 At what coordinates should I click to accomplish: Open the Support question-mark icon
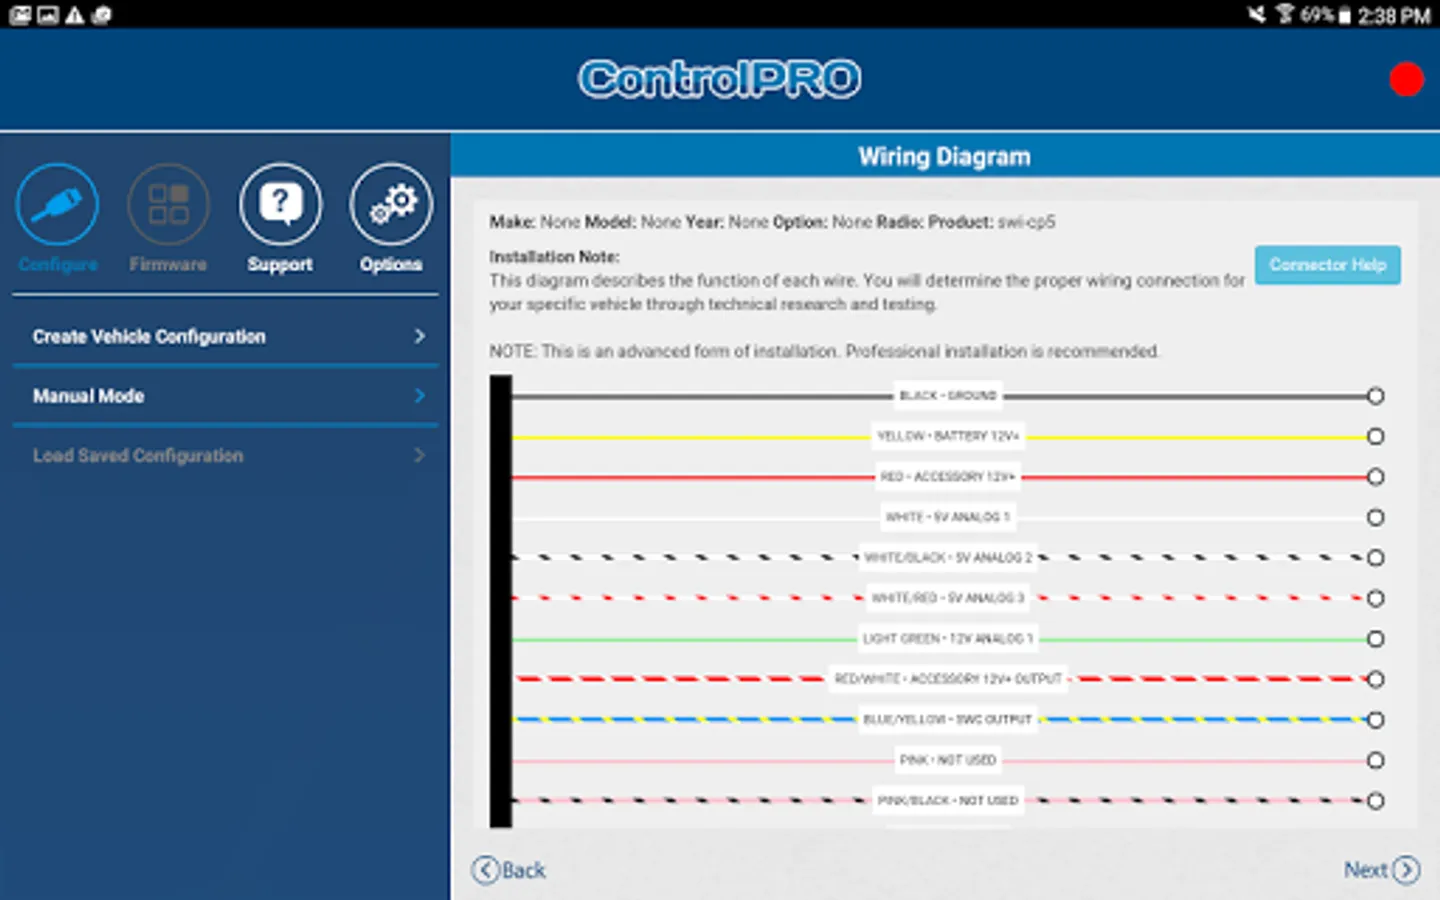pyautogui.click(x=280, y=204)
